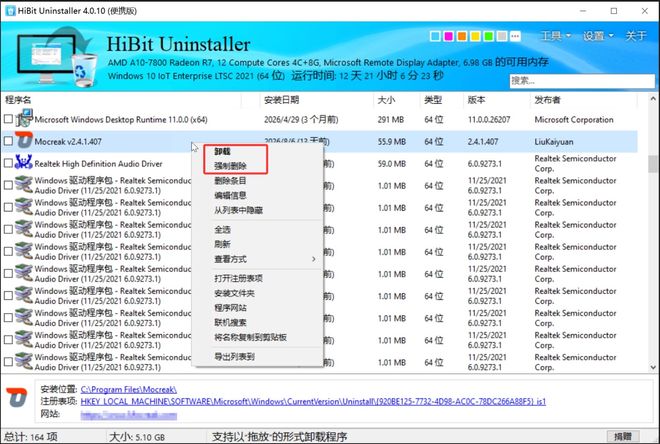The height and width of the screenshot is (444, 660).
Task: Open the 关于 menu
Action: coord(636,36)
